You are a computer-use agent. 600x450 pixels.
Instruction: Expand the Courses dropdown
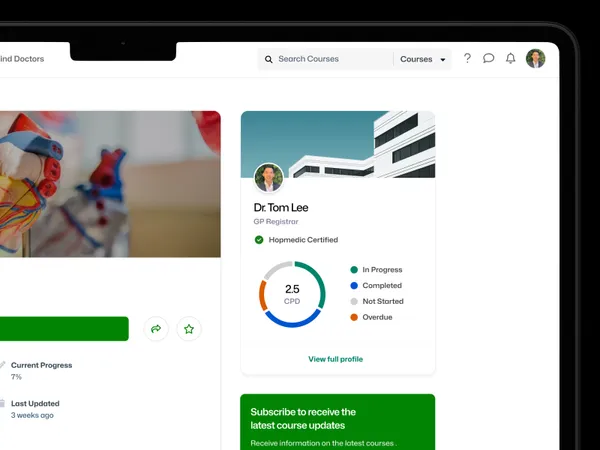click(422, 59)
